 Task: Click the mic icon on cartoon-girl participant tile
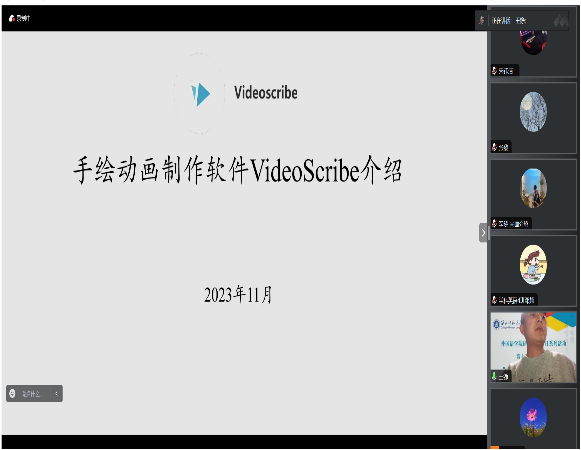[x=494, y=300]
